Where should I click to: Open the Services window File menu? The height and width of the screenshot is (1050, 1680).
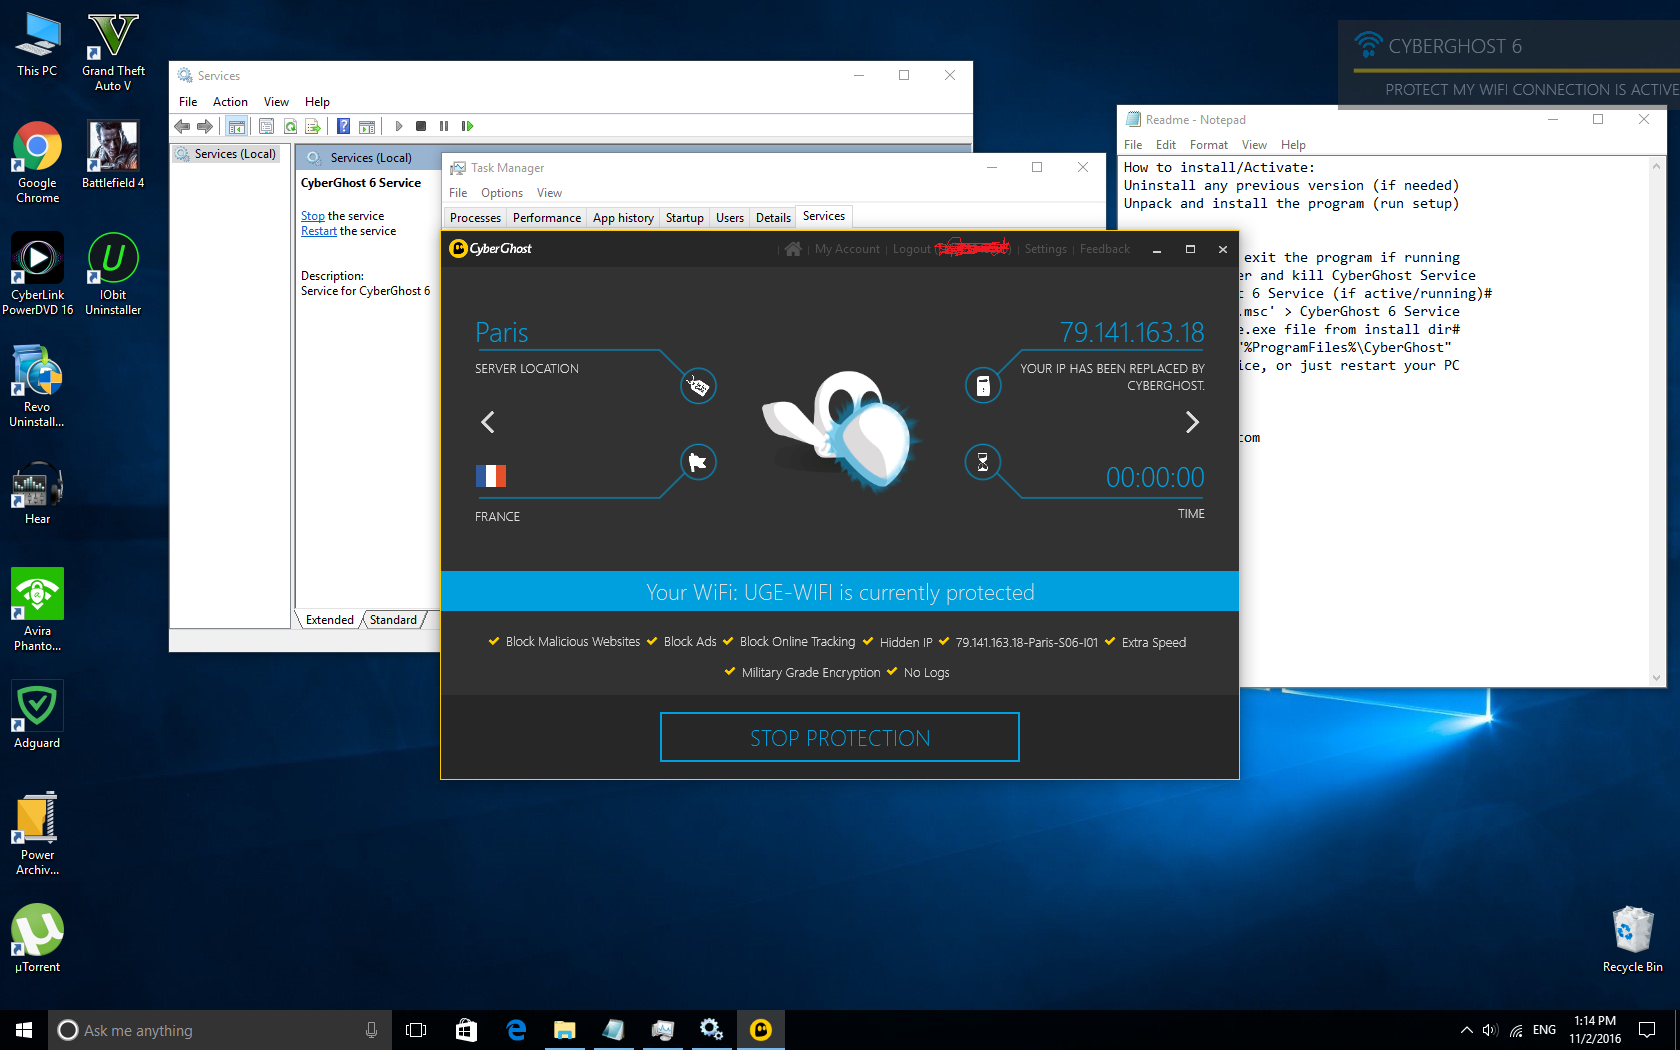(x=188, y=102)
